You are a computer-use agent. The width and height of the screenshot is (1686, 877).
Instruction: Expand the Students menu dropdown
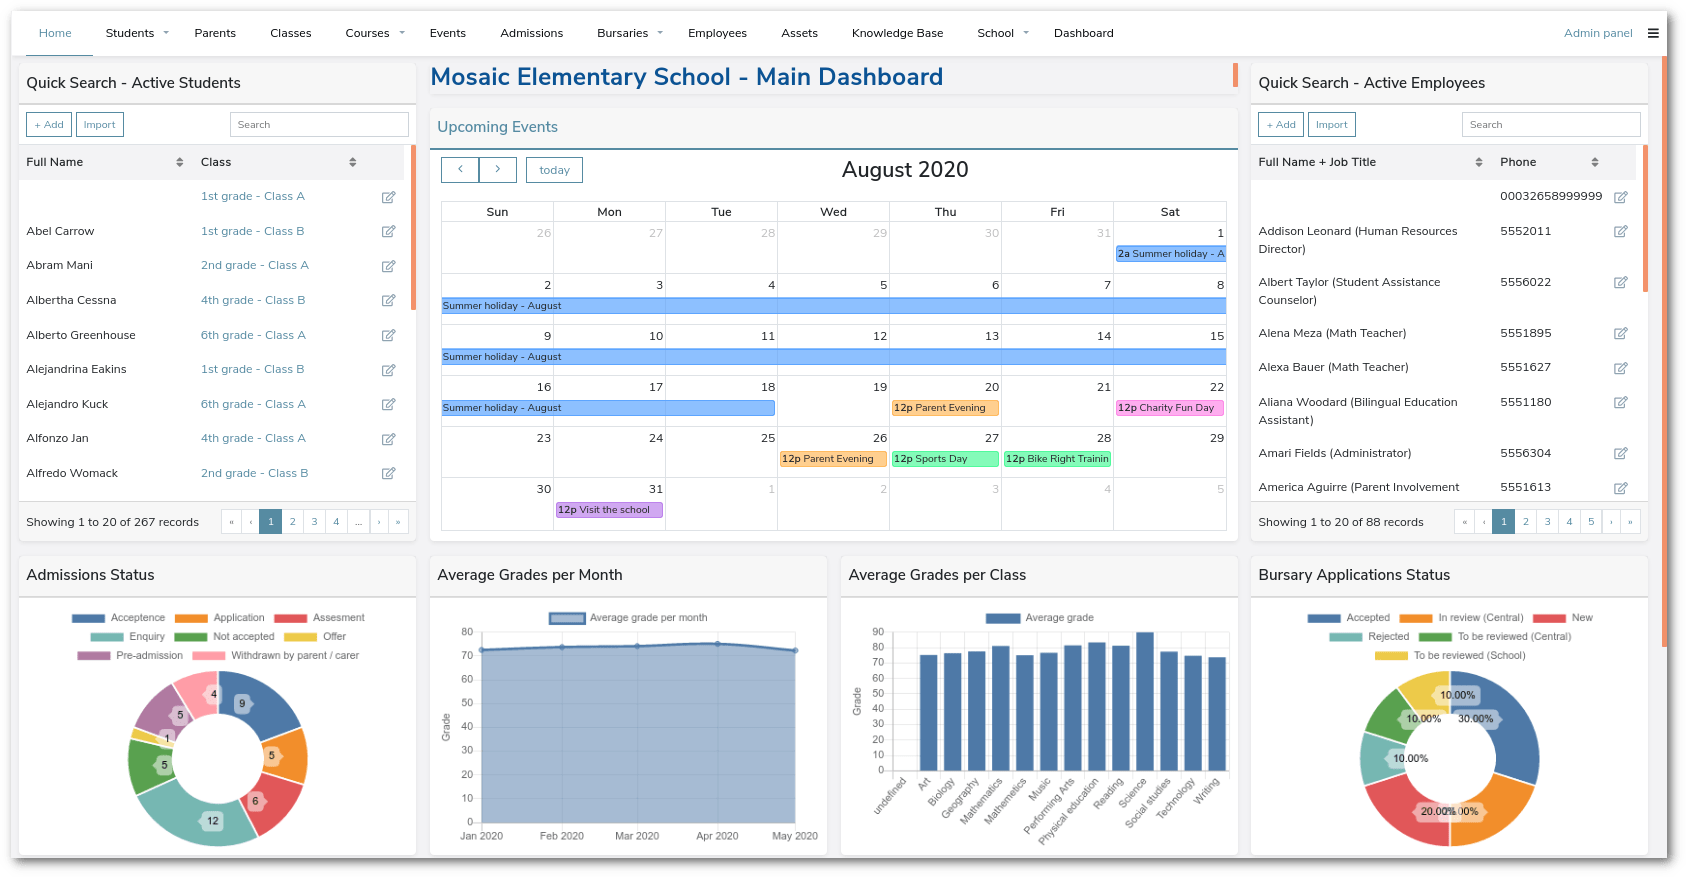pos(137,33)
